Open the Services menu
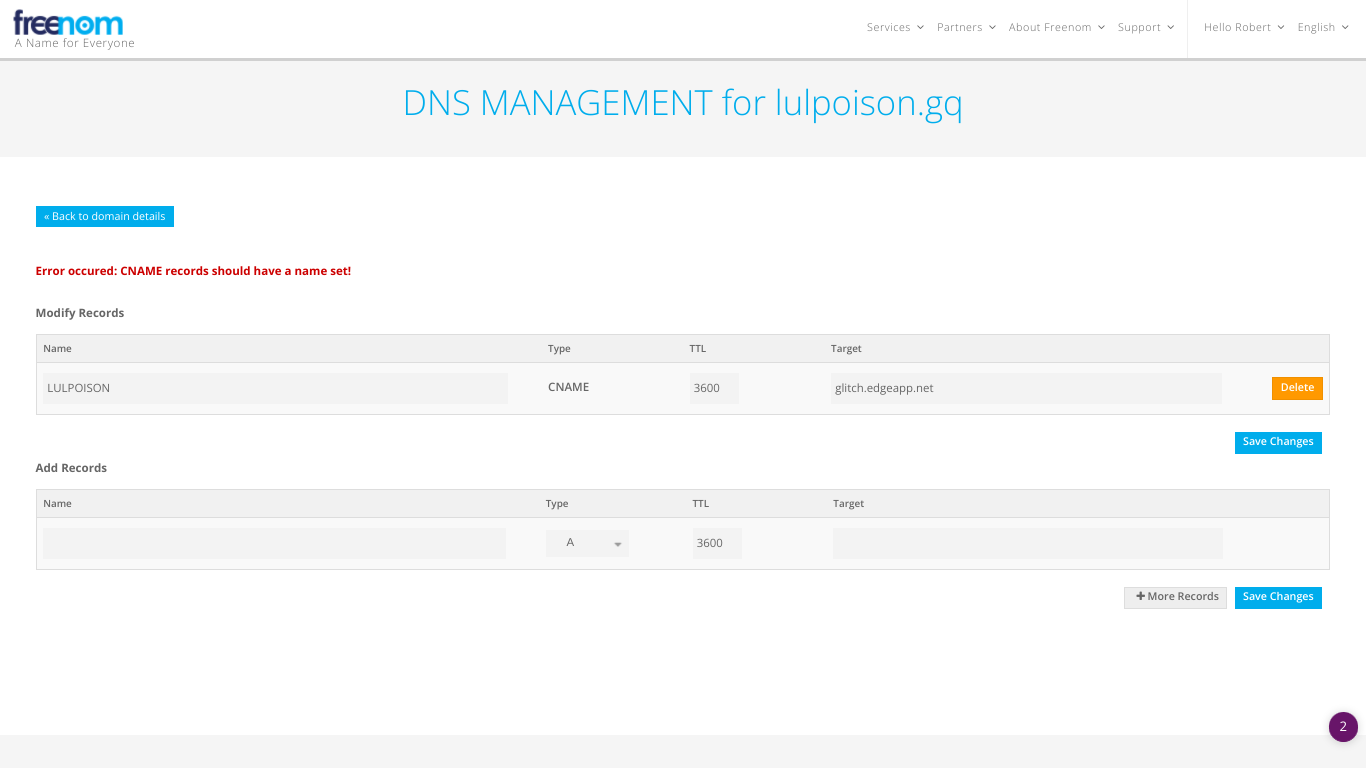The height and width of the screenshot is (768, 1366). coord(895,28)
